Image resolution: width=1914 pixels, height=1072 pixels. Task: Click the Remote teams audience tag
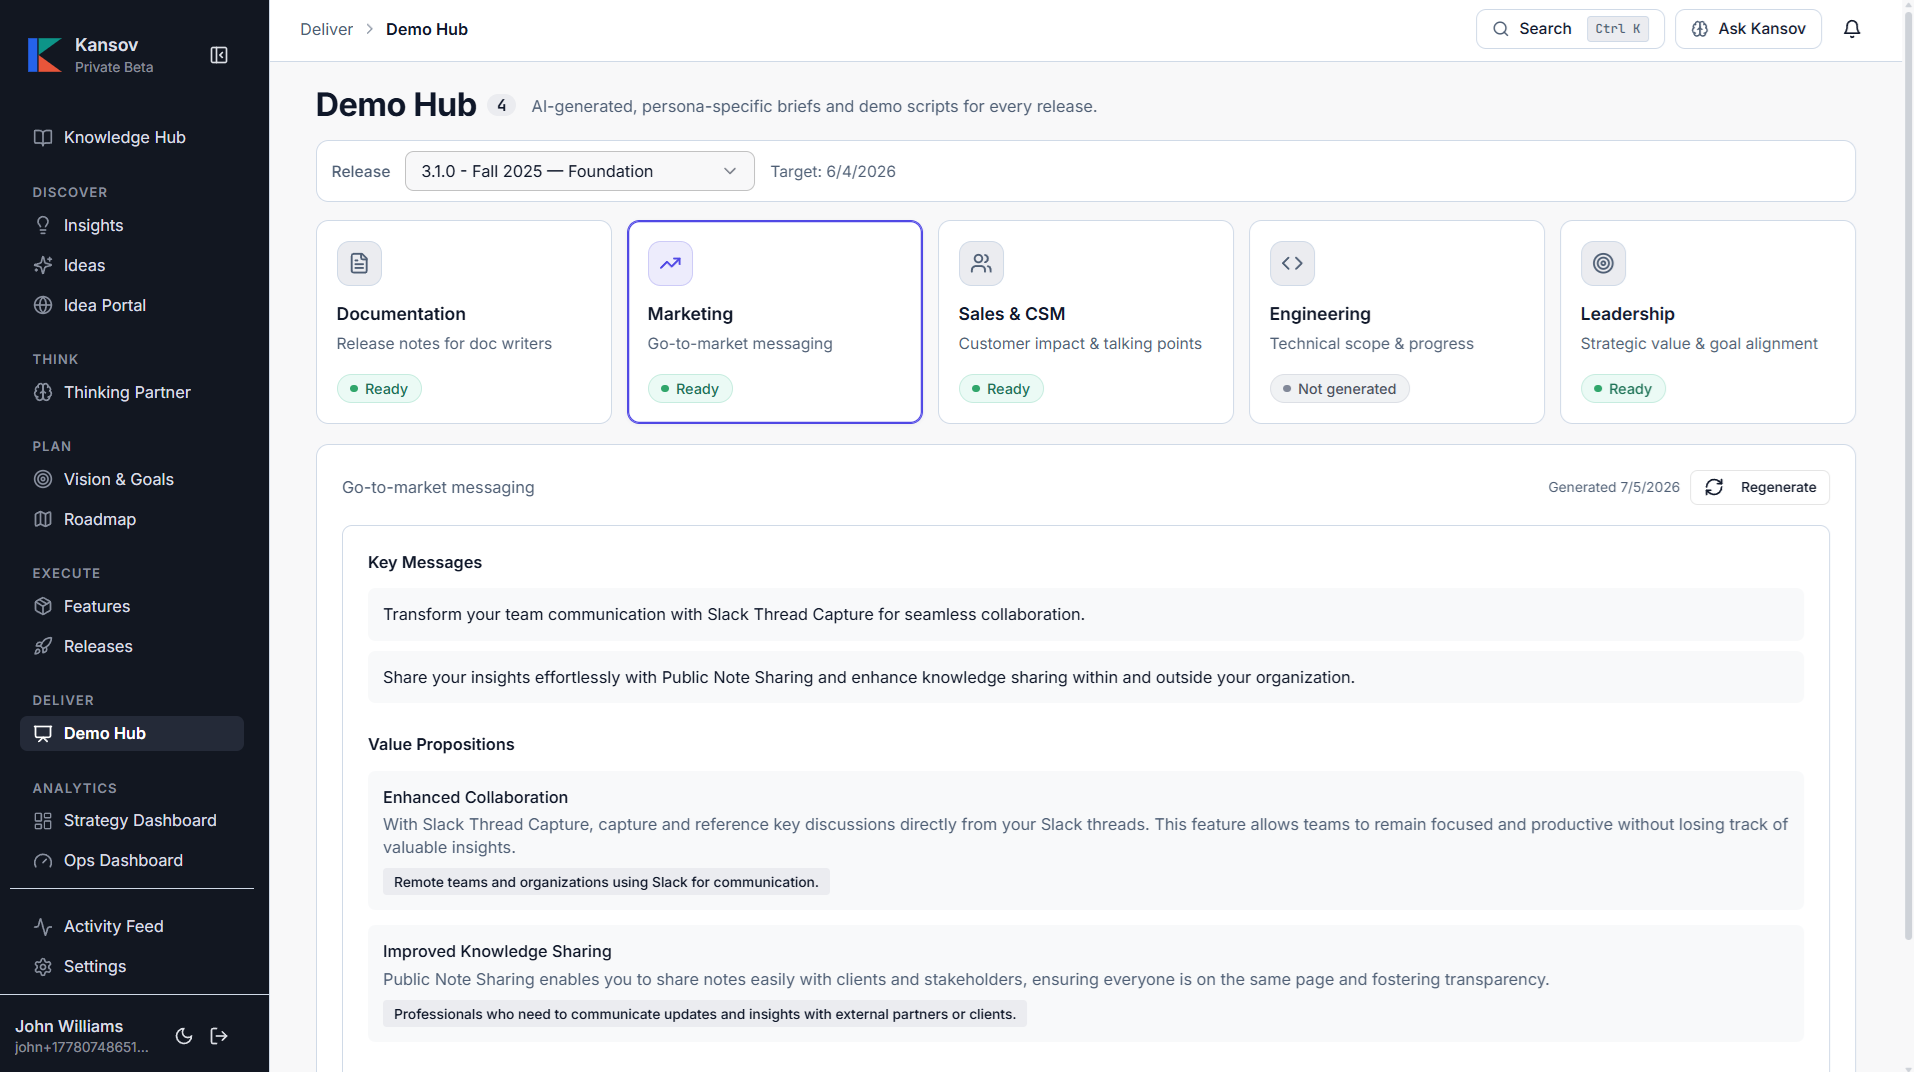(606, 882)
